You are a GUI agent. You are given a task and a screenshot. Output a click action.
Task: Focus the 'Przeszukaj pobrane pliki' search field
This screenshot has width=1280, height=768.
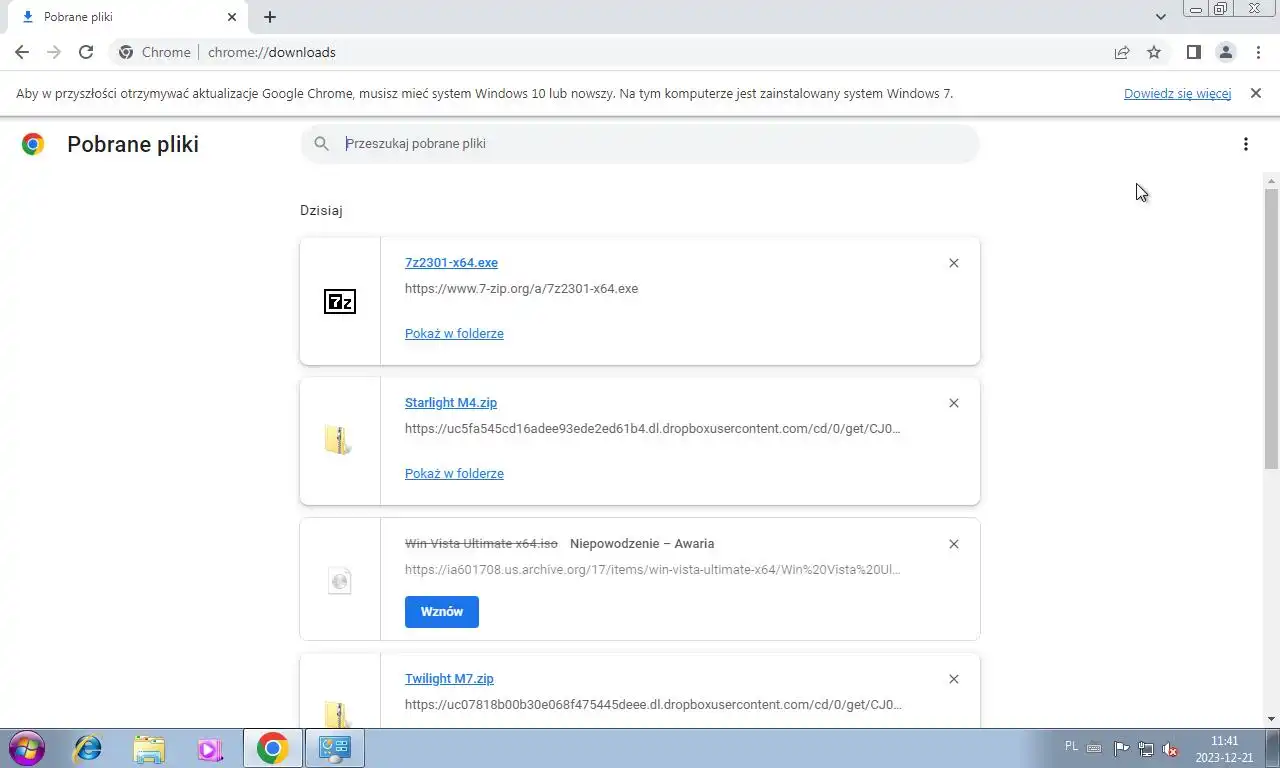[x=640, y=143]
